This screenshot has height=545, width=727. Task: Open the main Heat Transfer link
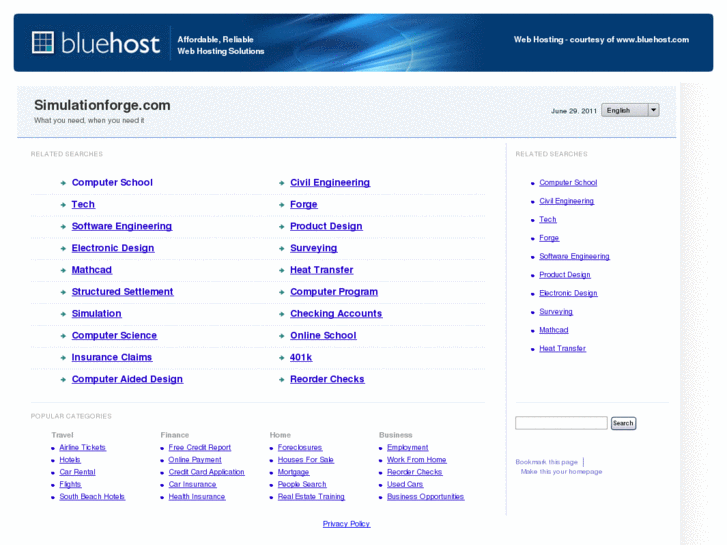322,270
